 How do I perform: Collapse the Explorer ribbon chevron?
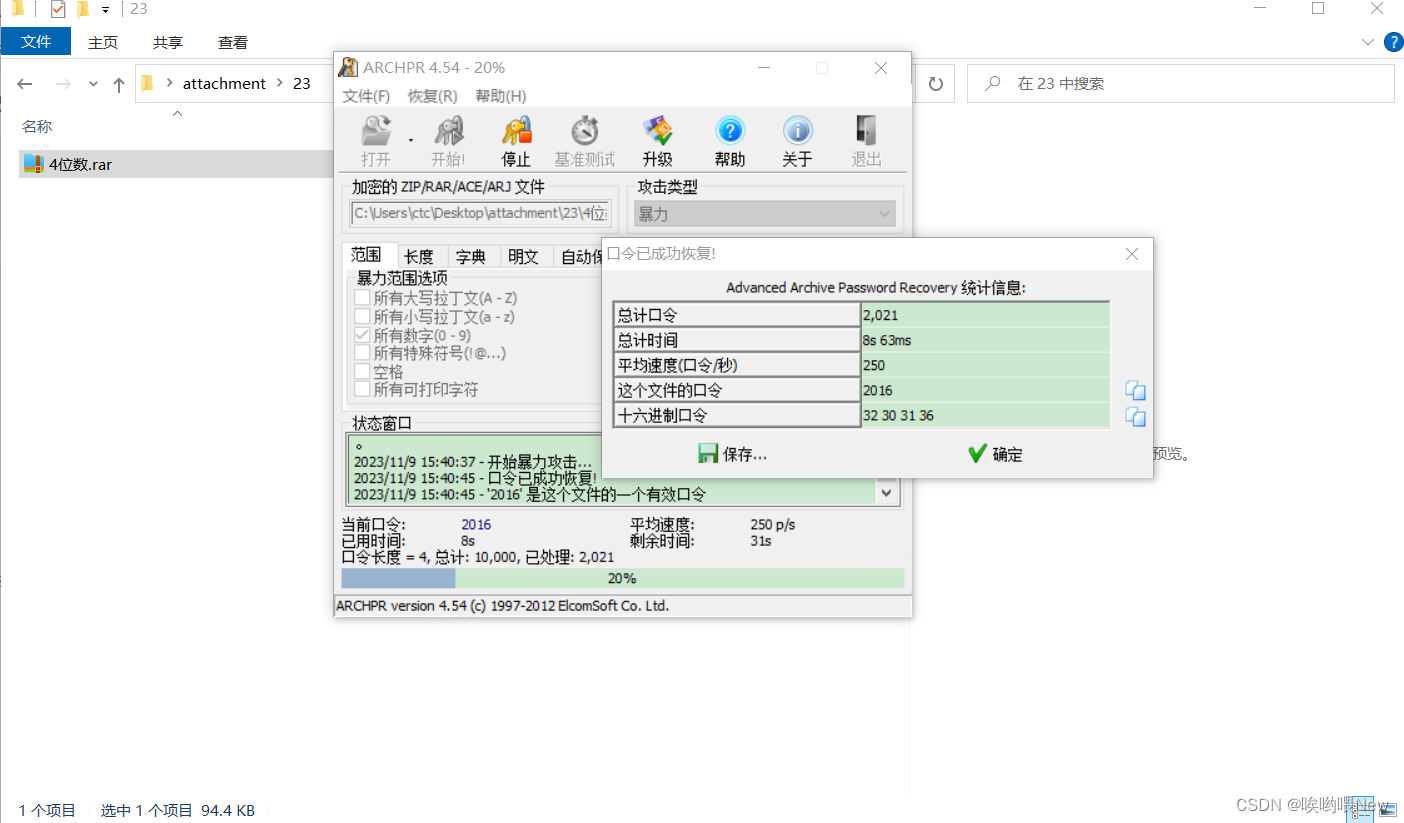coord(1368,42)
